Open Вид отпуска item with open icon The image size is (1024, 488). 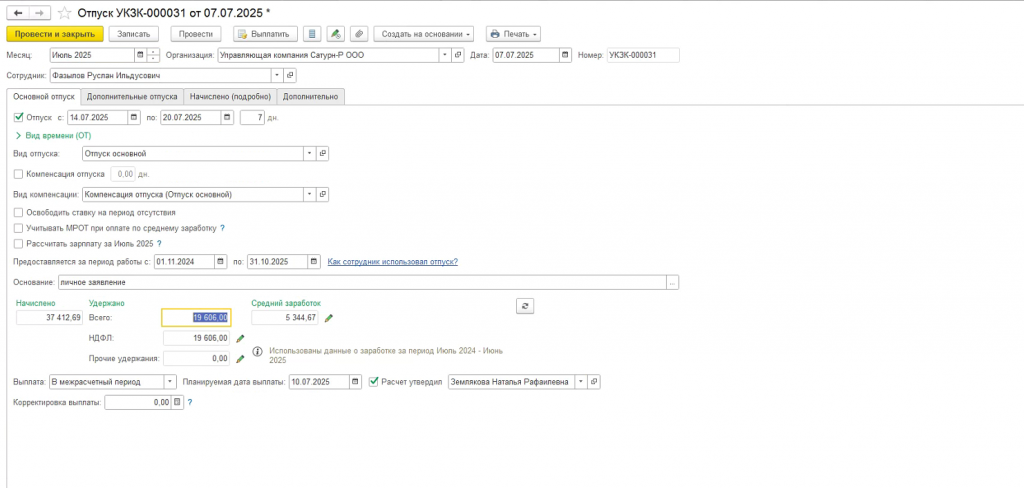(x=323, y=154)
